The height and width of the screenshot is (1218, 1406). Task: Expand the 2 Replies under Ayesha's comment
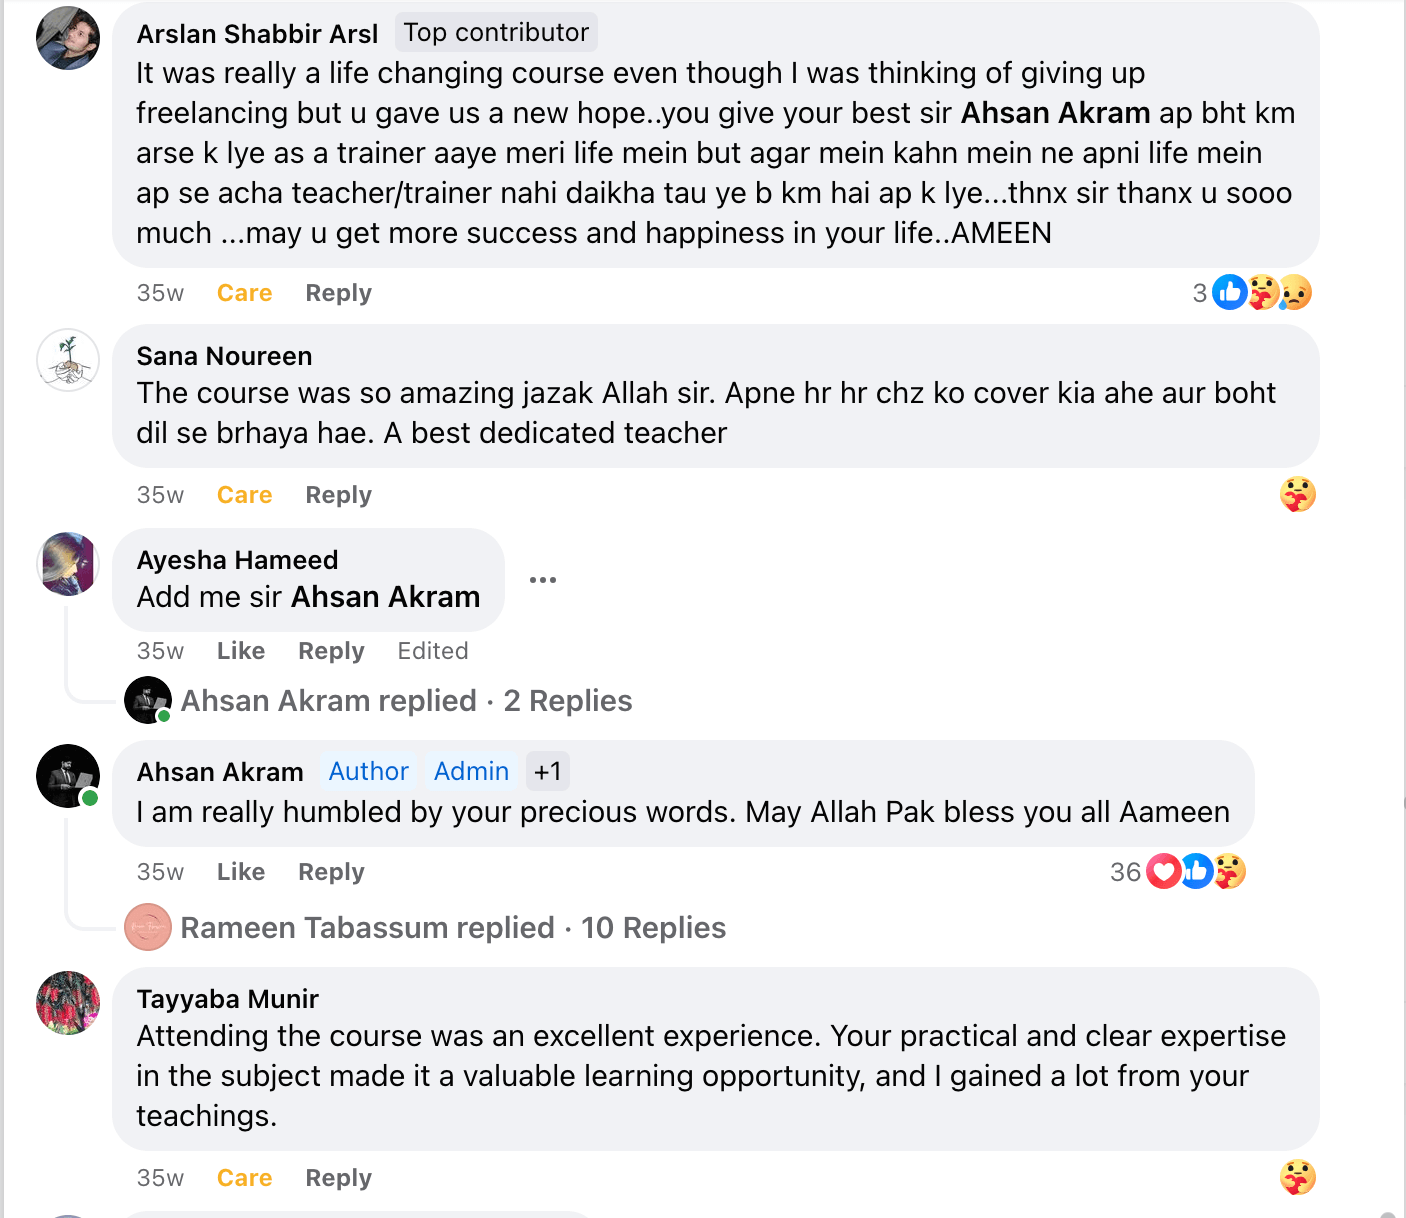pyautogui.click(x=567, y=700)
